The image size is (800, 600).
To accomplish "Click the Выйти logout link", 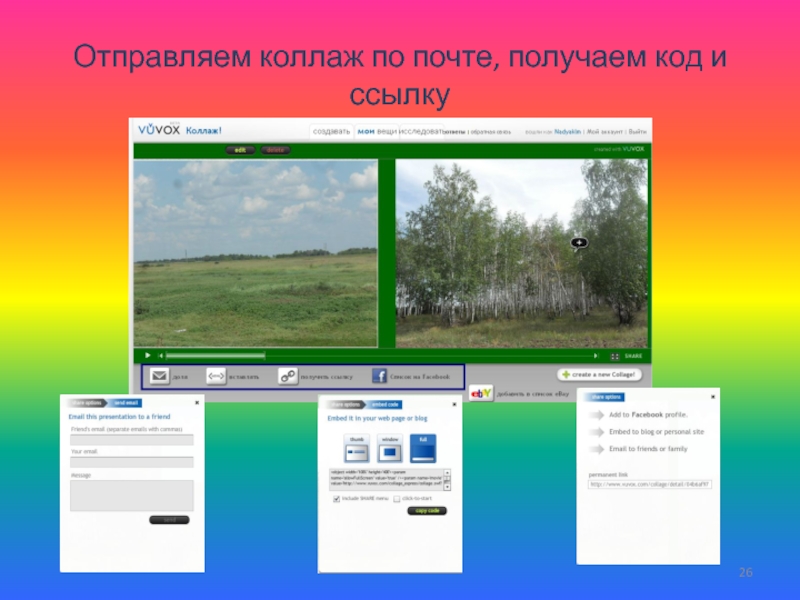I will click(638, 132).
